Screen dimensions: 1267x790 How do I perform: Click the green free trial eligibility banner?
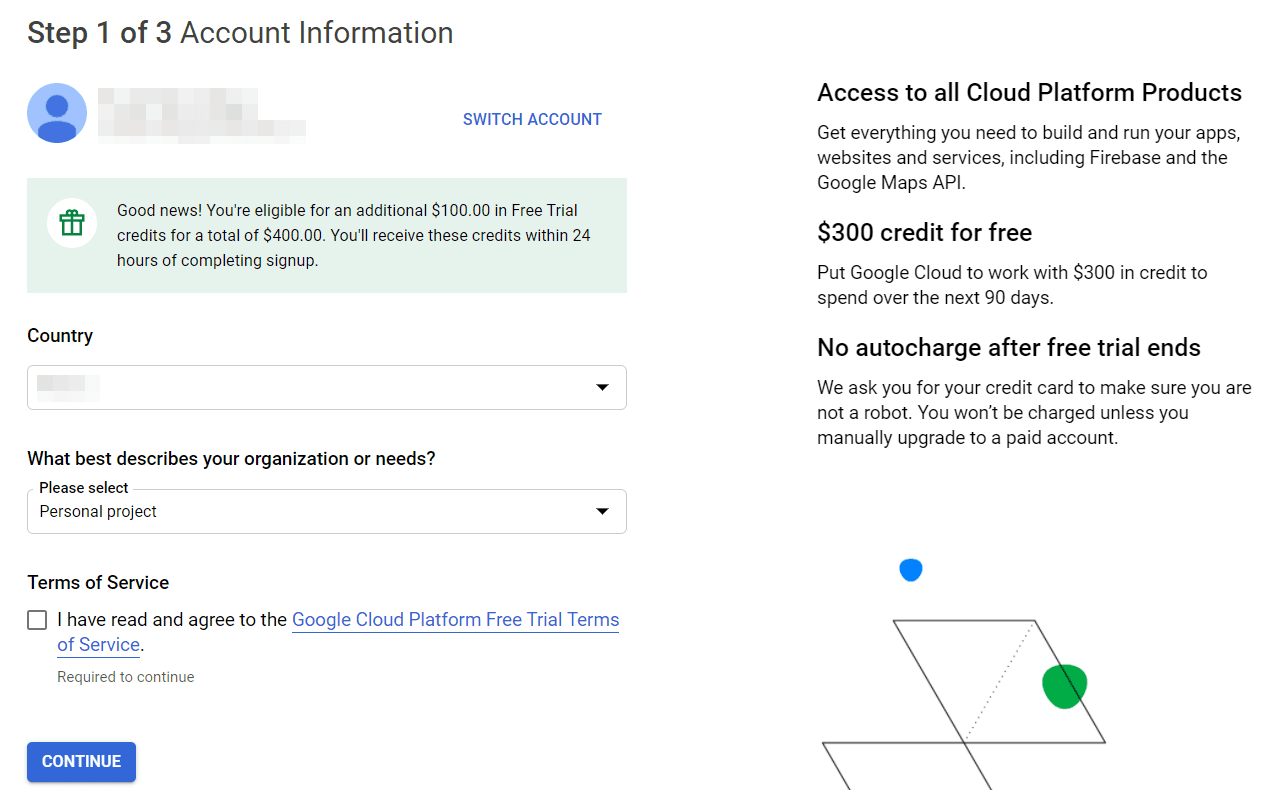pyautogui.click(x=326, y=235)
